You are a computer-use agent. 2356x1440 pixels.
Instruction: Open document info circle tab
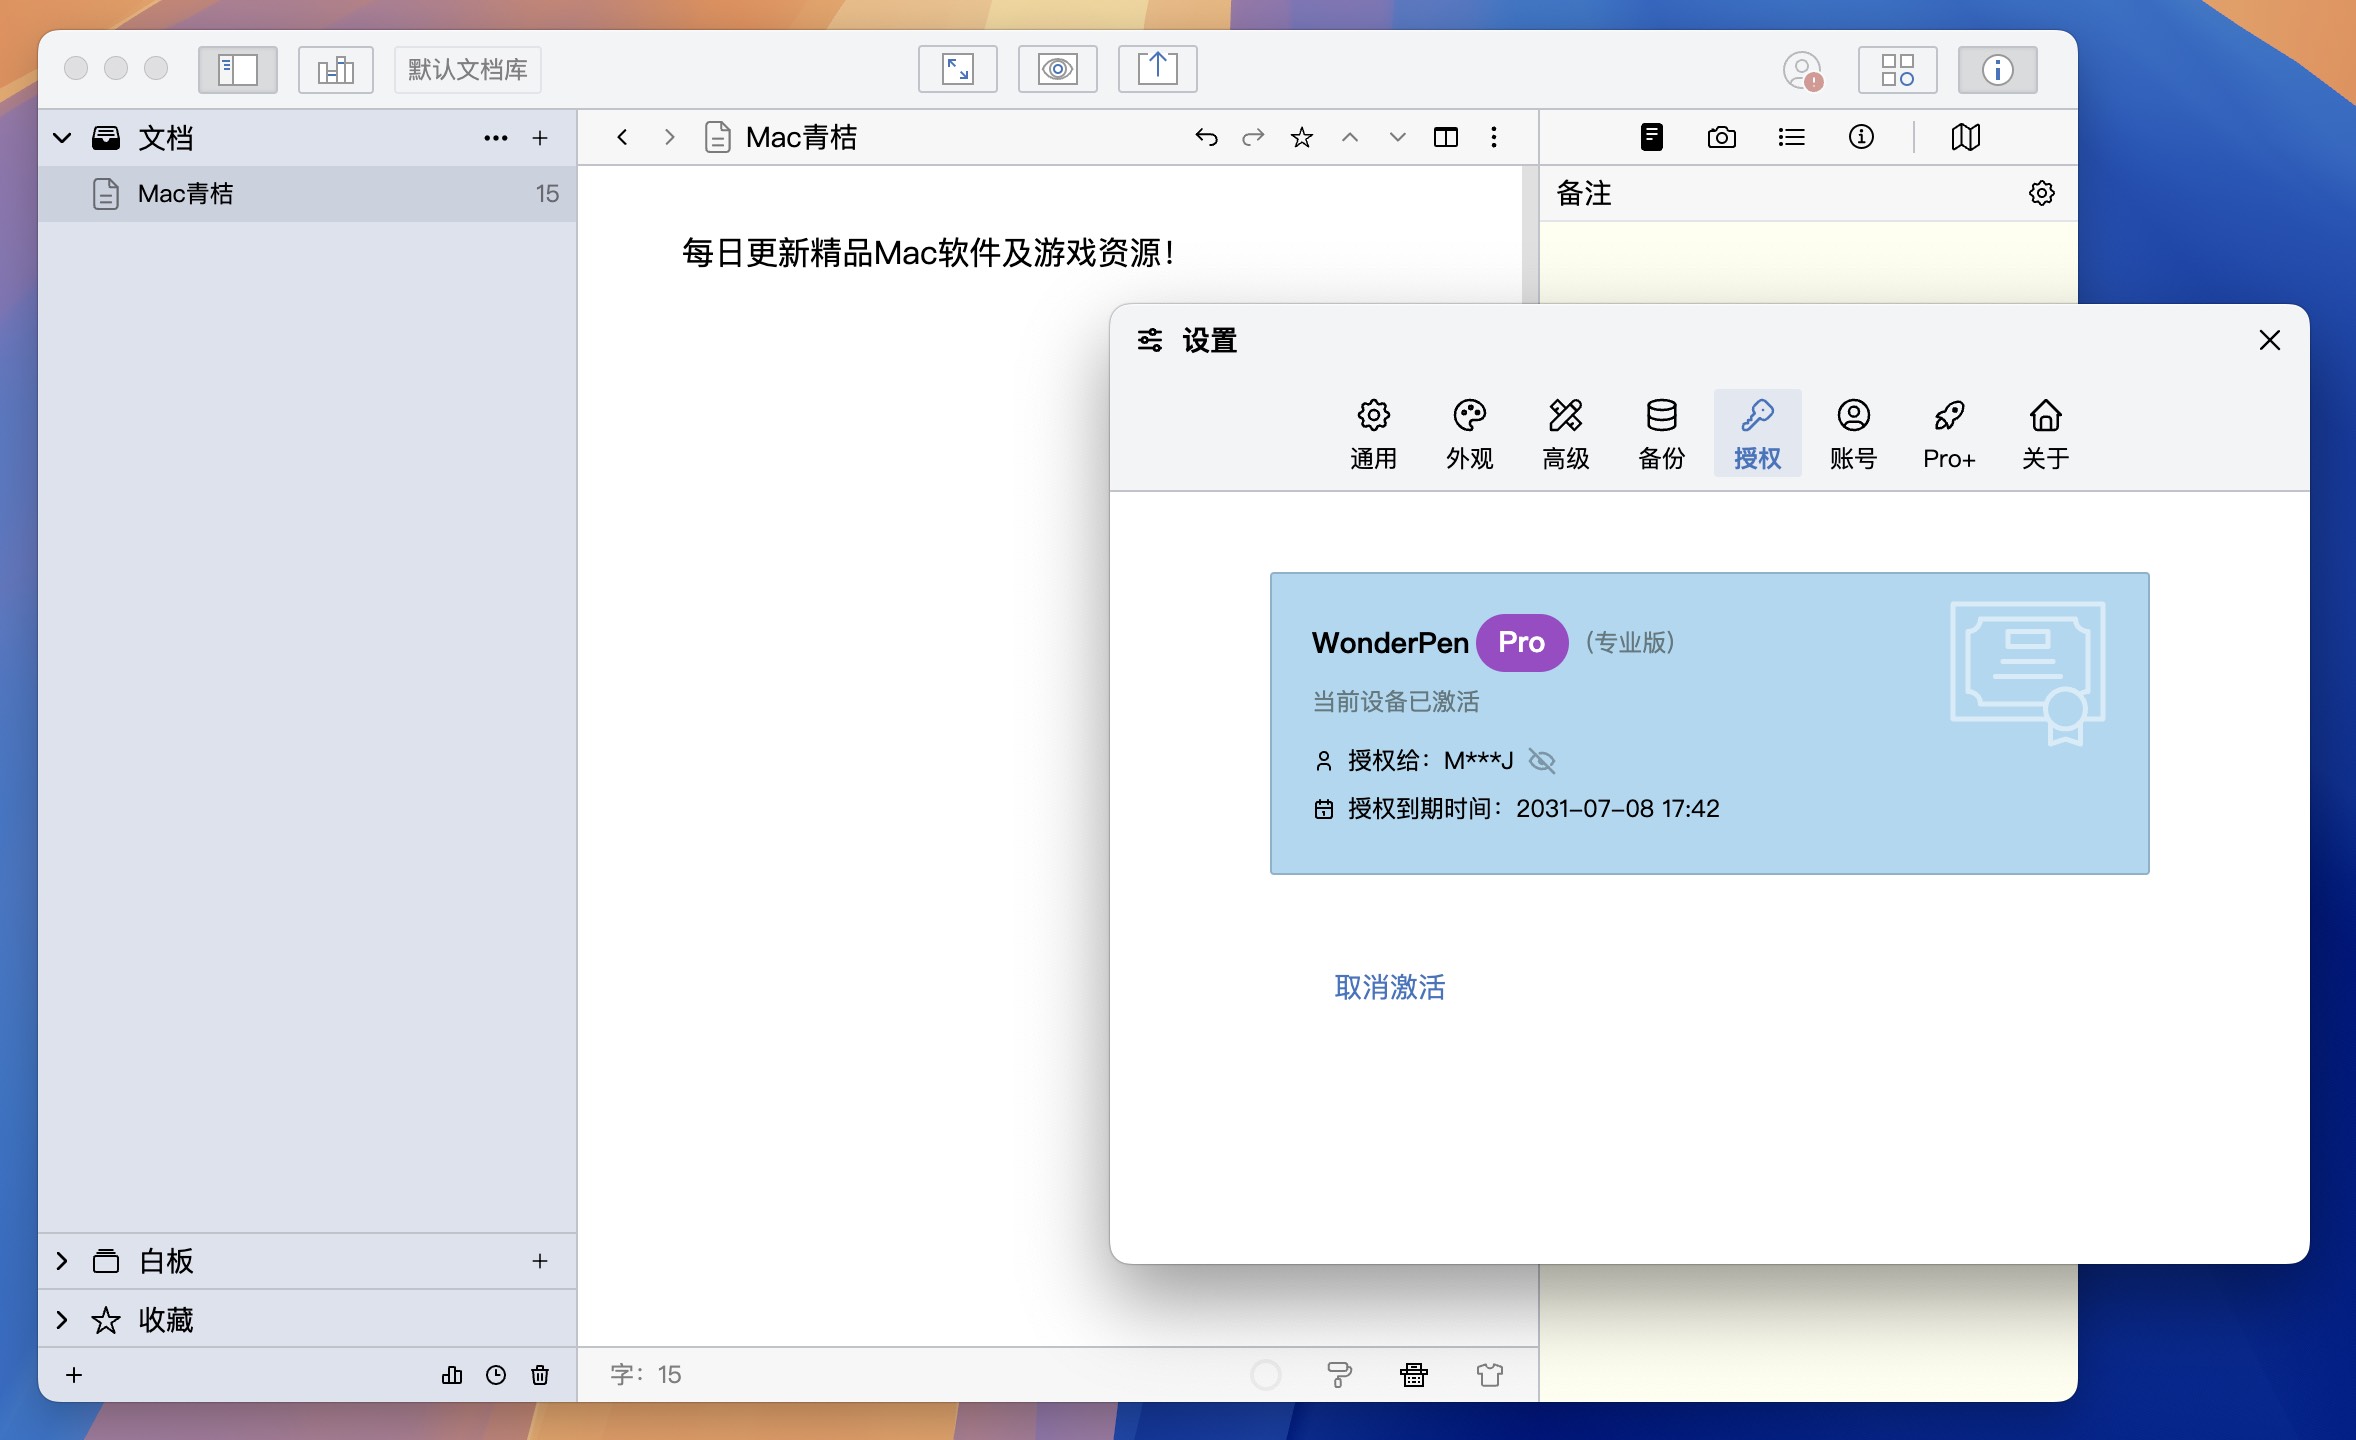(x=1861, y=137)
